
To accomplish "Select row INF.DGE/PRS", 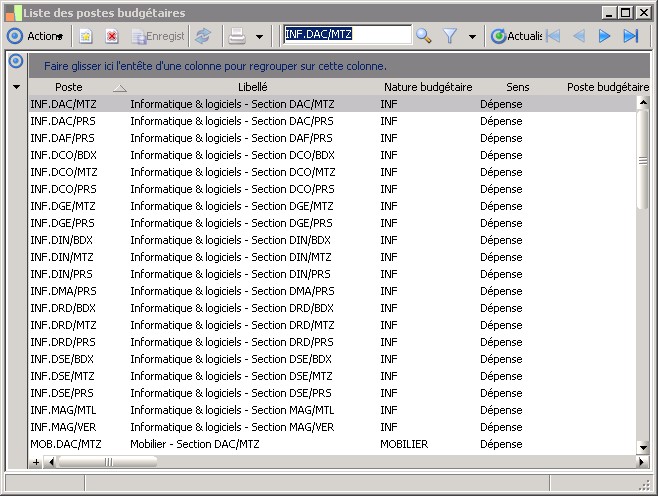I will pos(333,223).
